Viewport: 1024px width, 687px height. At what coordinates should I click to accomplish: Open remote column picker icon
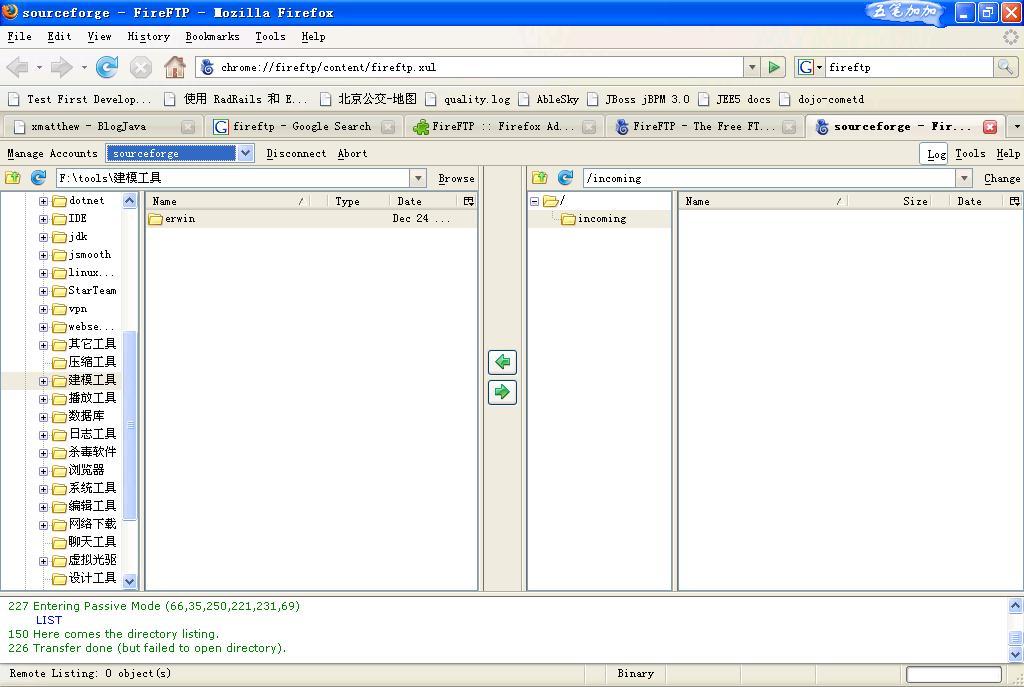click(1014, 201)
